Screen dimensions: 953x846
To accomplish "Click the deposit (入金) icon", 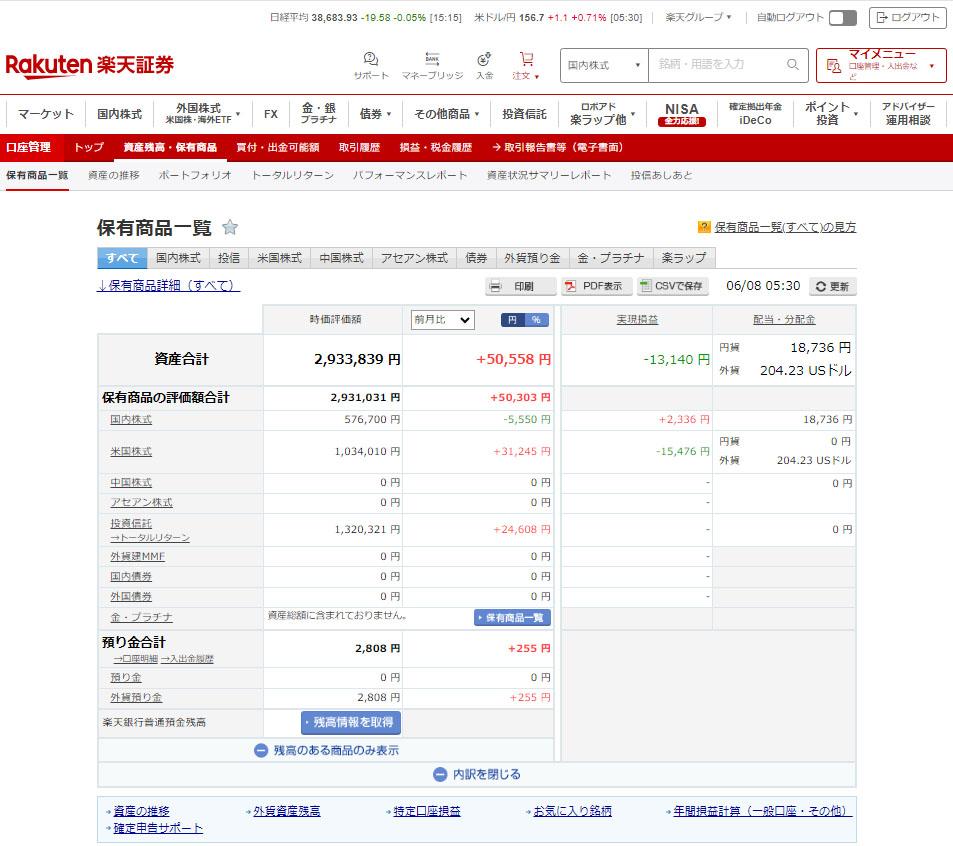I will [484, 59].
